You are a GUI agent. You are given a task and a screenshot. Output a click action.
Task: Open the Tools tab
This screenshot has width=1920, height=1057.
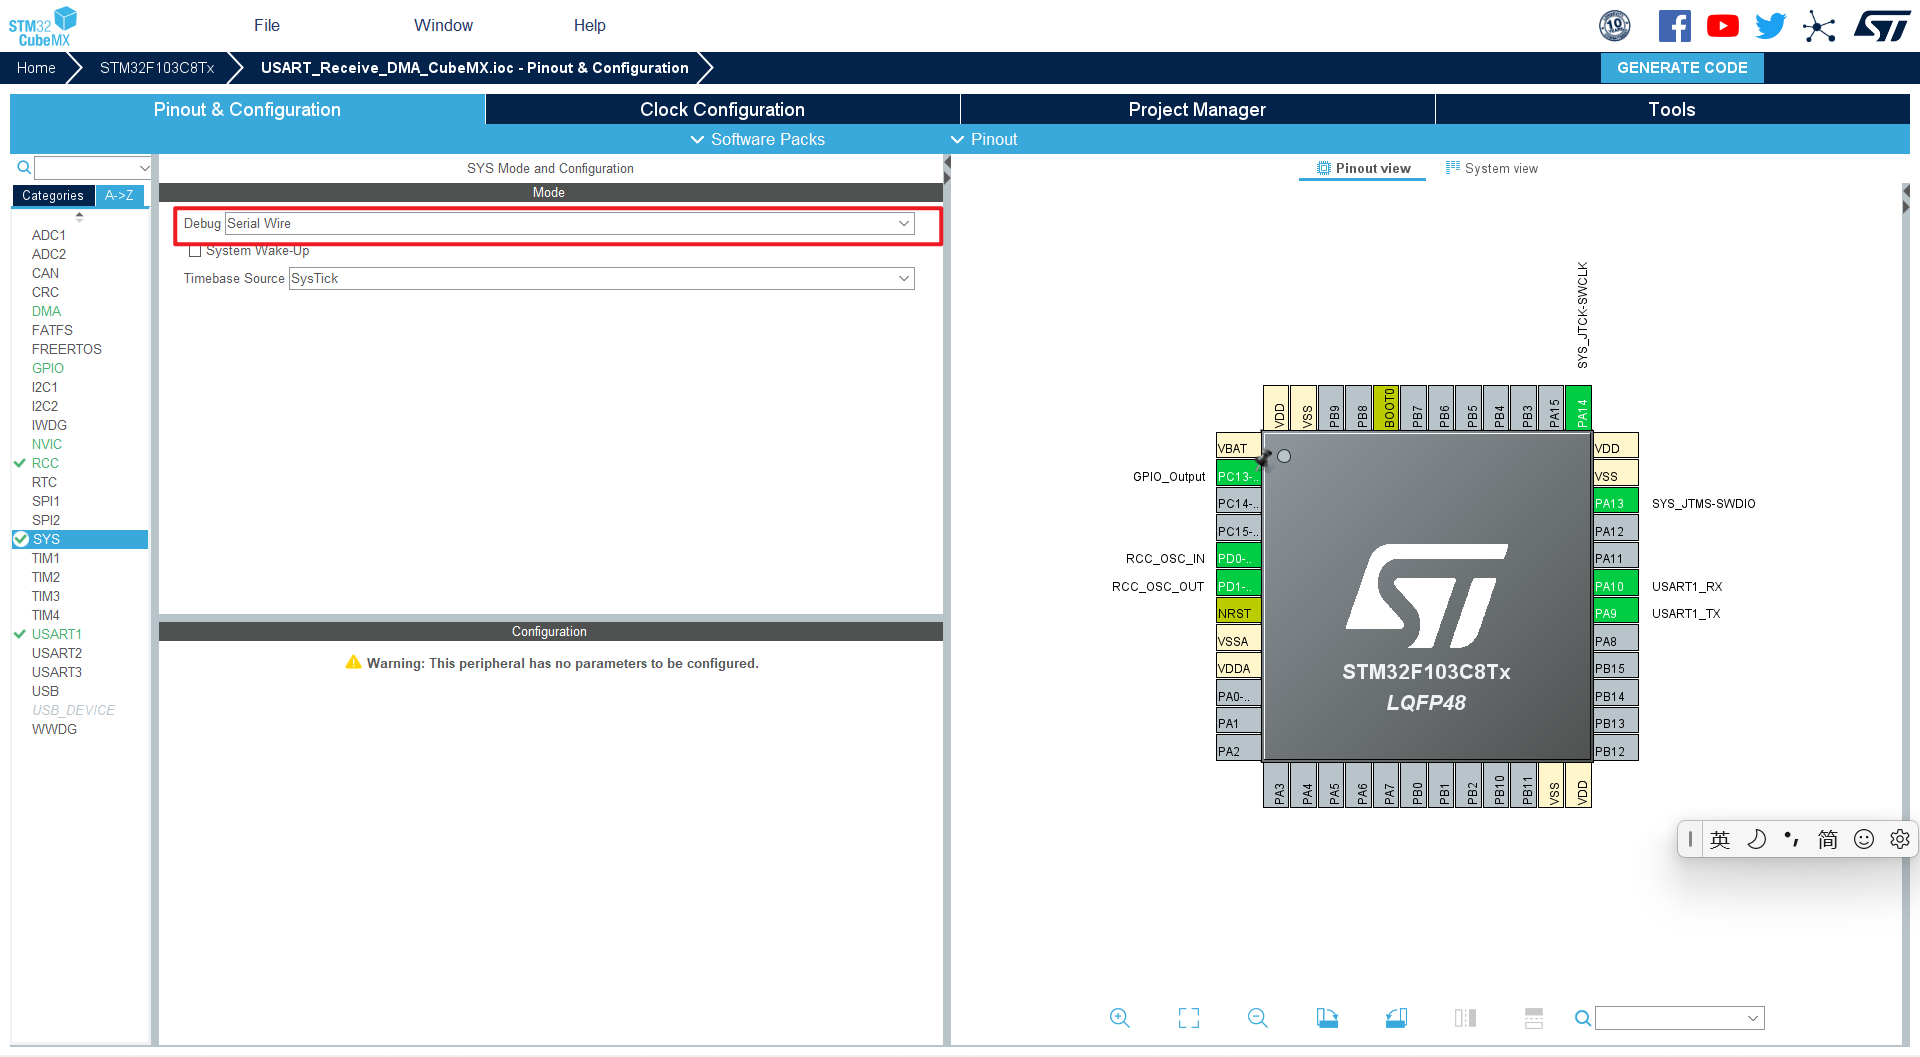[1672, 110]
